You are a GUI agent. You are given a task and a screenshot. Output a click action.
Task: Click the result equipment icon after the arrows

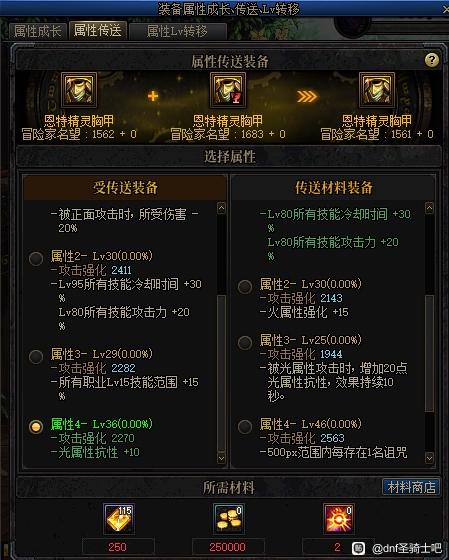click(x=377, y=90)
